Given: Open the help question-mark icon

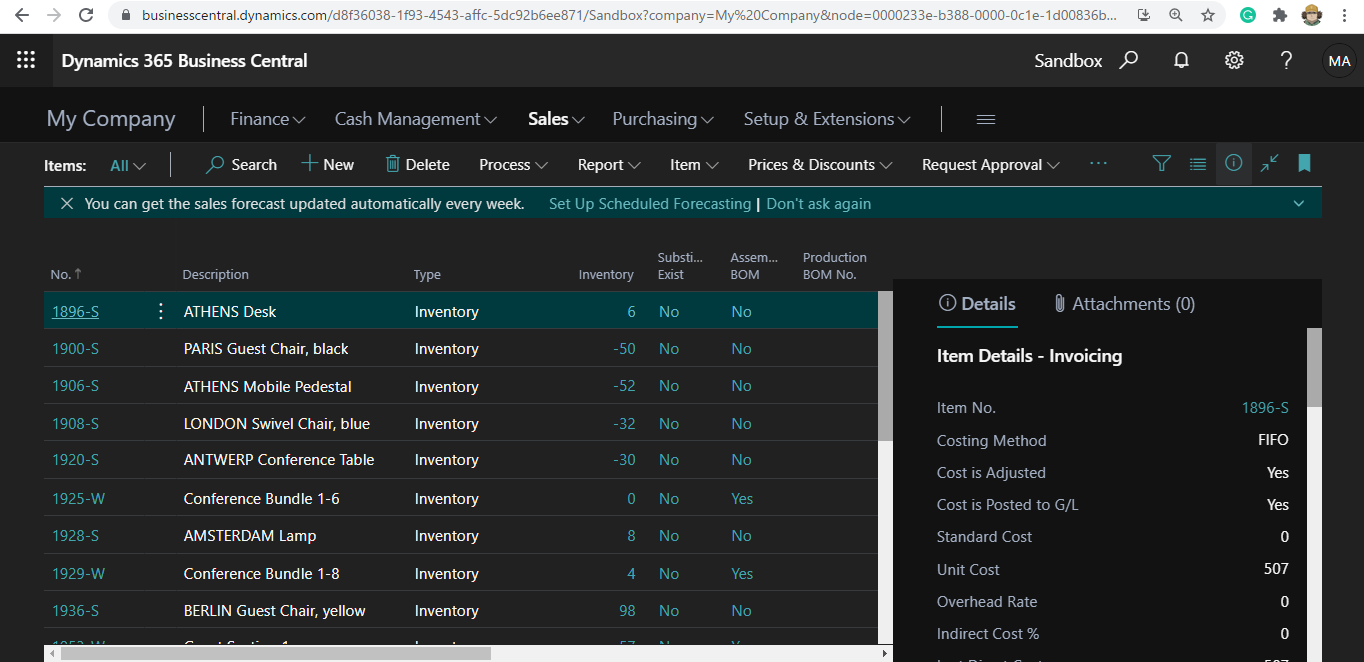Looking at the screenshot, I should click(1287, 60).
